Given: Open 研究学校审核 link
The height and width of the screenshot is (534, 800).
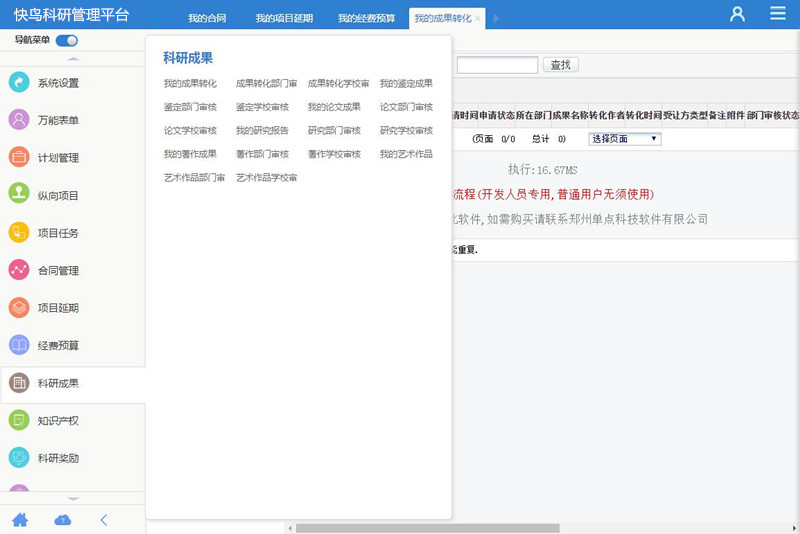Looking at the screenshot, I should point(406,131).
